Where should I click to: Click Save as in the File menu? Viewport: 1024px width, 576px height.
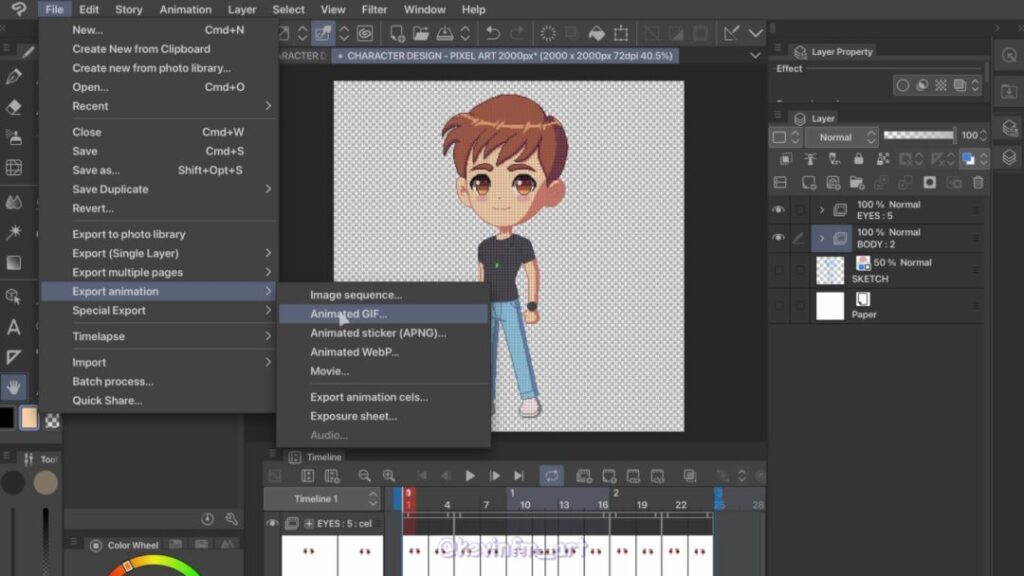(96, 170)
